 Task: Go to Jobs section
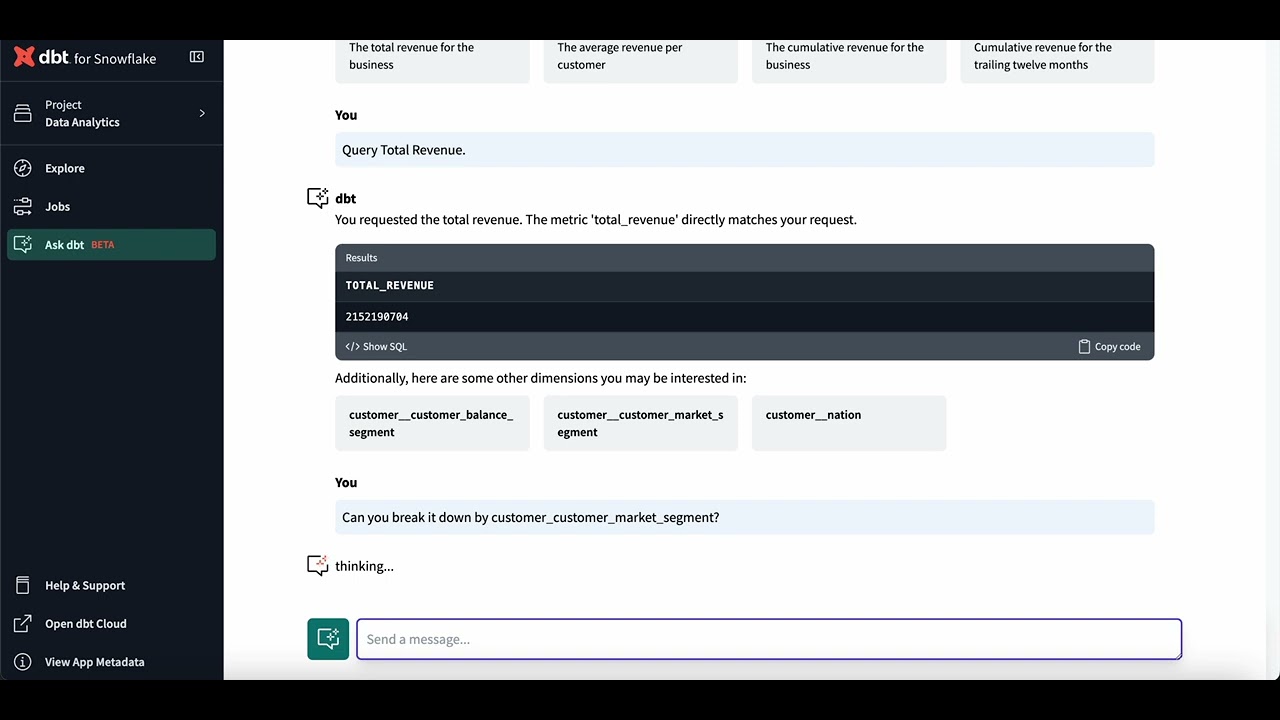[x=111, y=206]
